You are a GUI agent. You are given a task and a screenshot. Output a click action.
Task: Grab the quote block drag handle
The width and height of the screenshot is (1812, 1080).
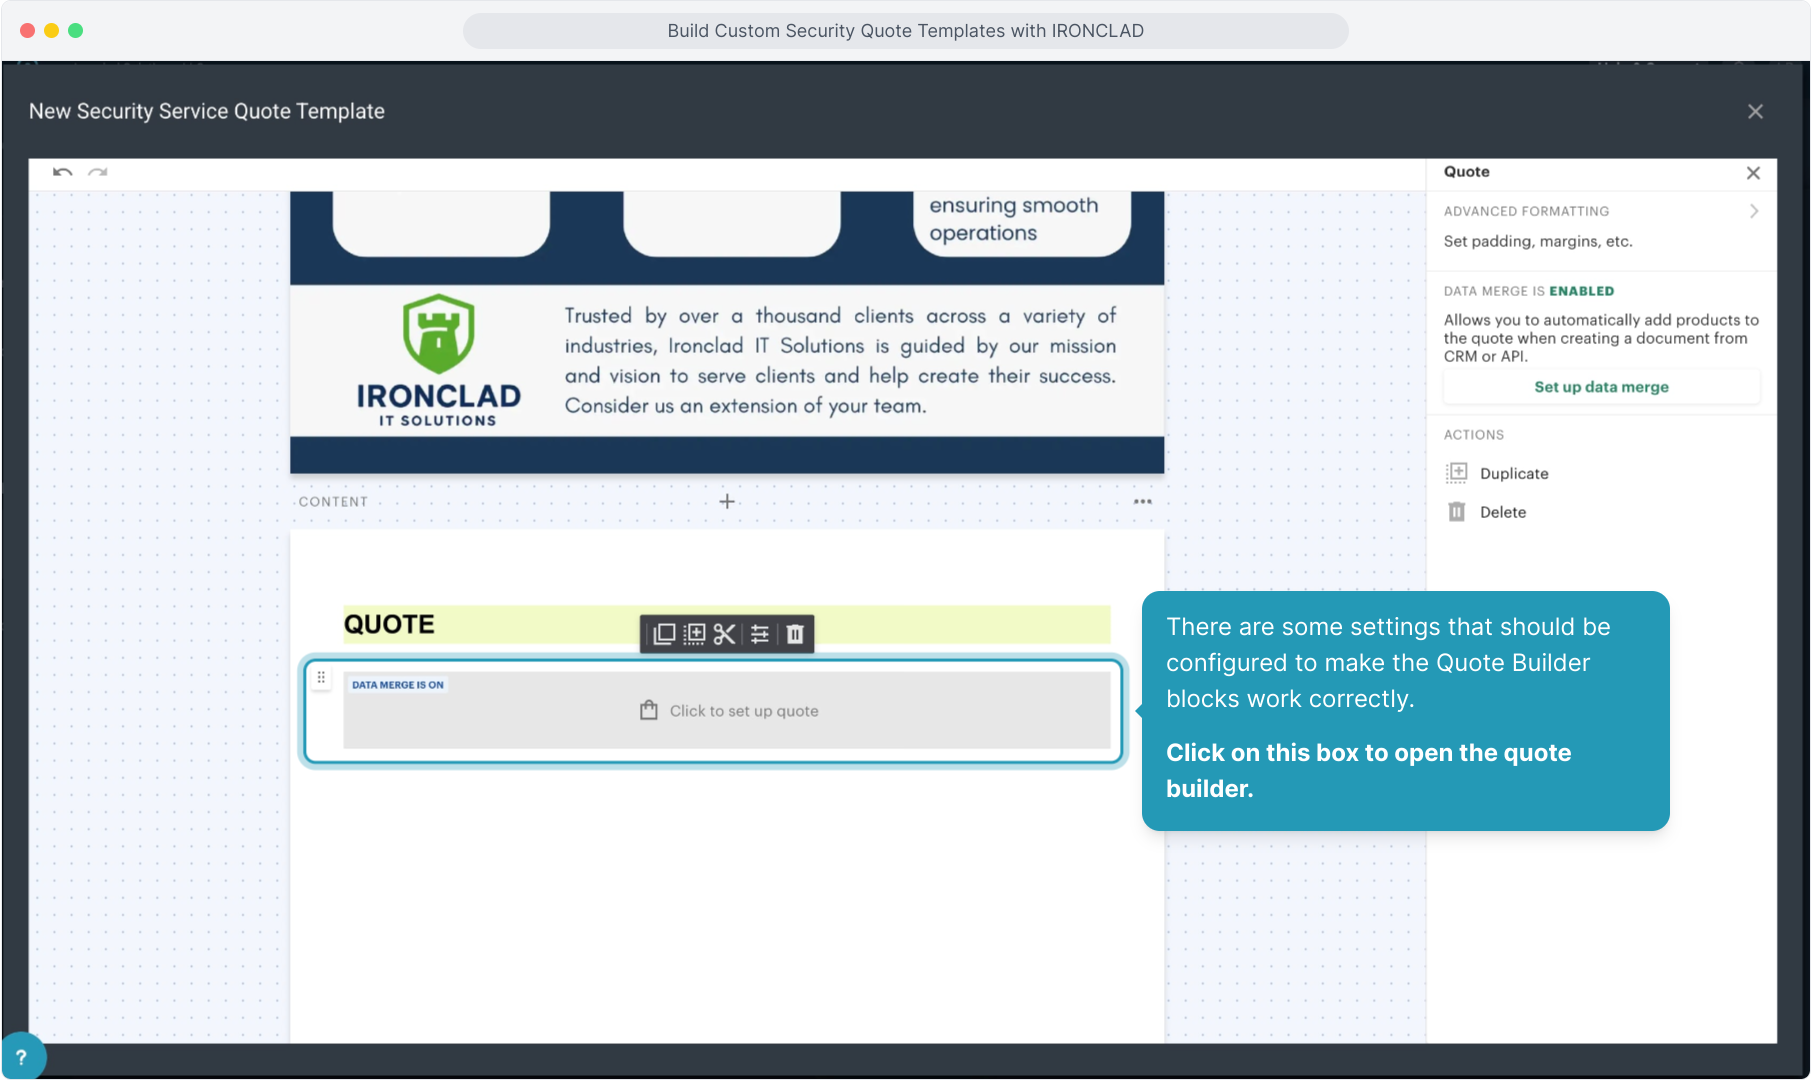point(321,678)
